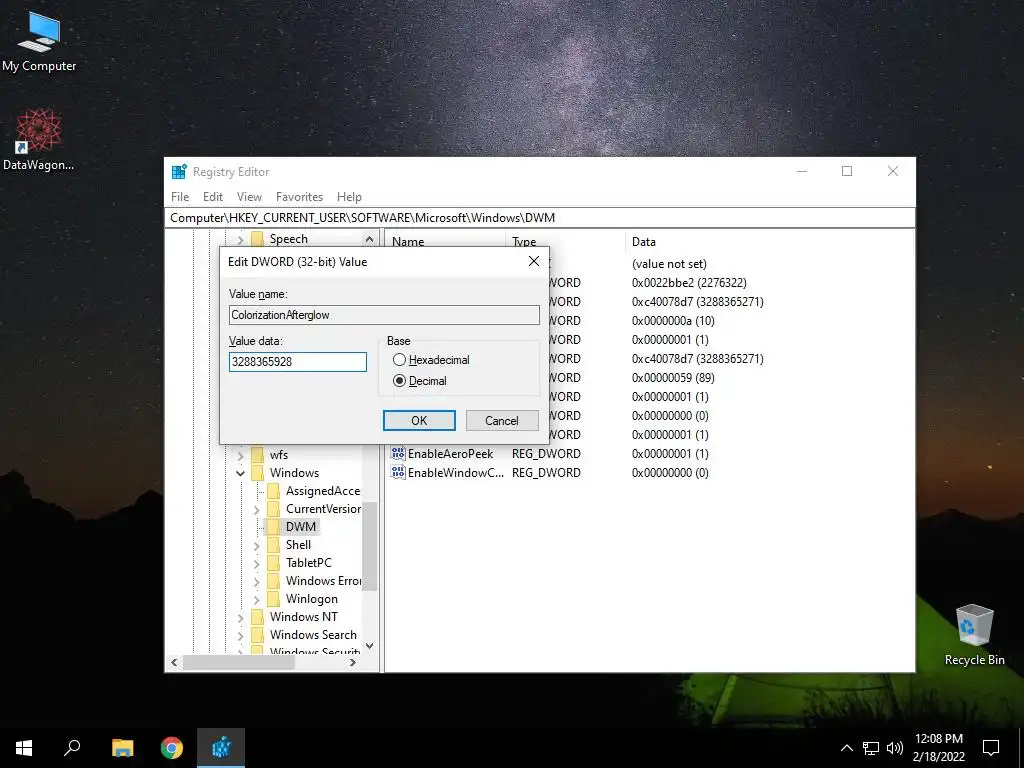Open the Favorites menu
Image resolution: width=1024 pixels, height=768 pixels.
pyautogui.click(x=299, y=197)
